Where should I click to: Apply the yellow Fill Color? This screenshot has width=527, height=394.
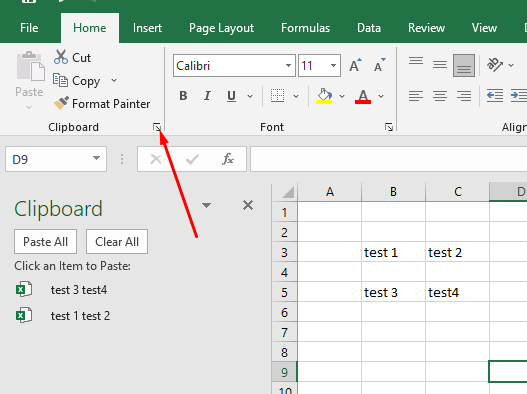point(324,96)
